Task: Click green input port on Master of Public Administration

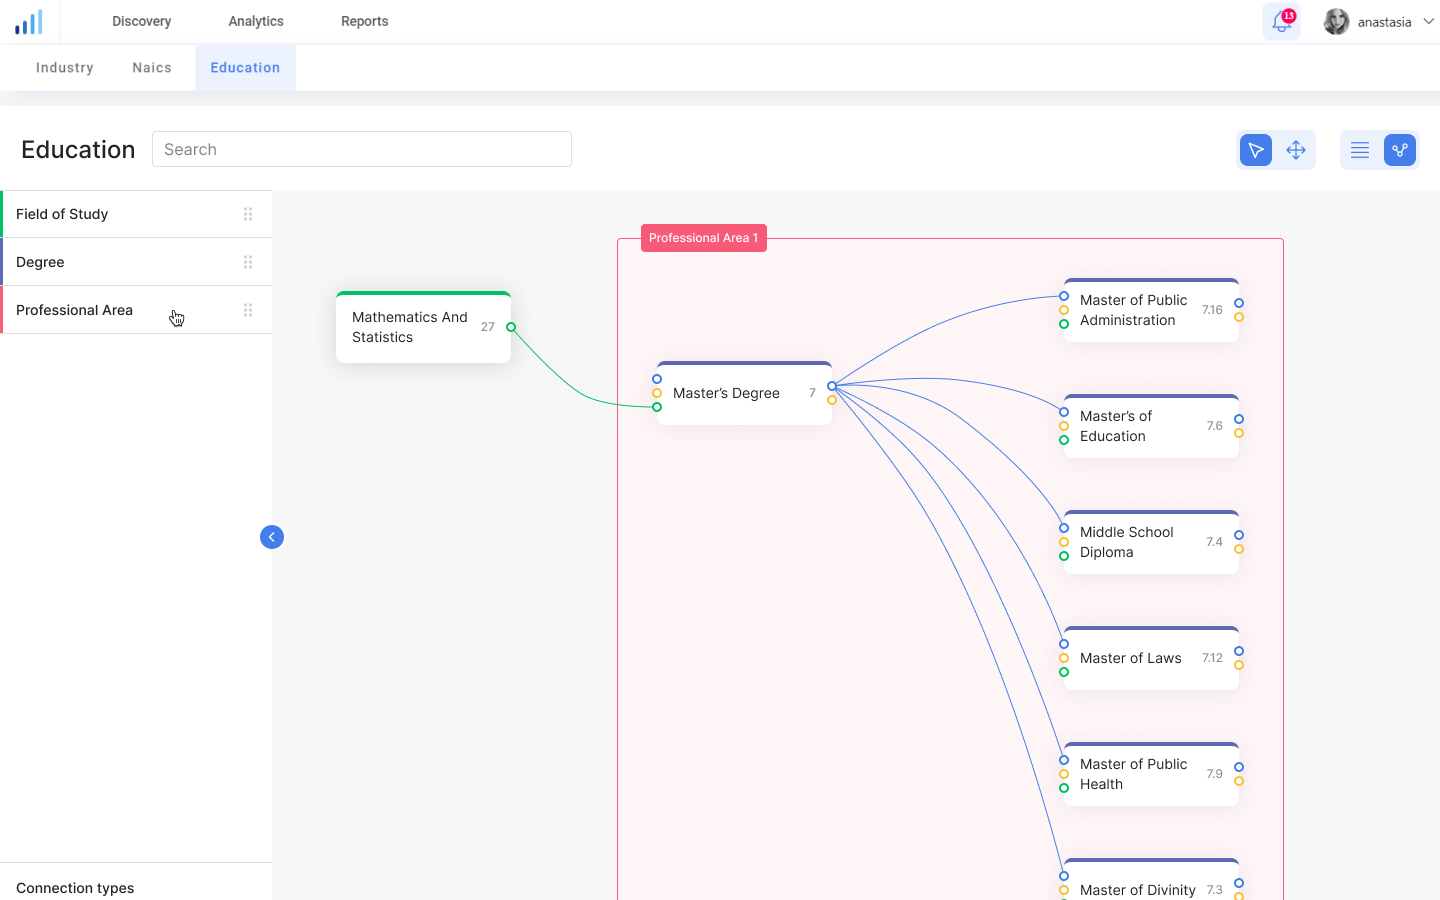Action: click(1064, 324)
